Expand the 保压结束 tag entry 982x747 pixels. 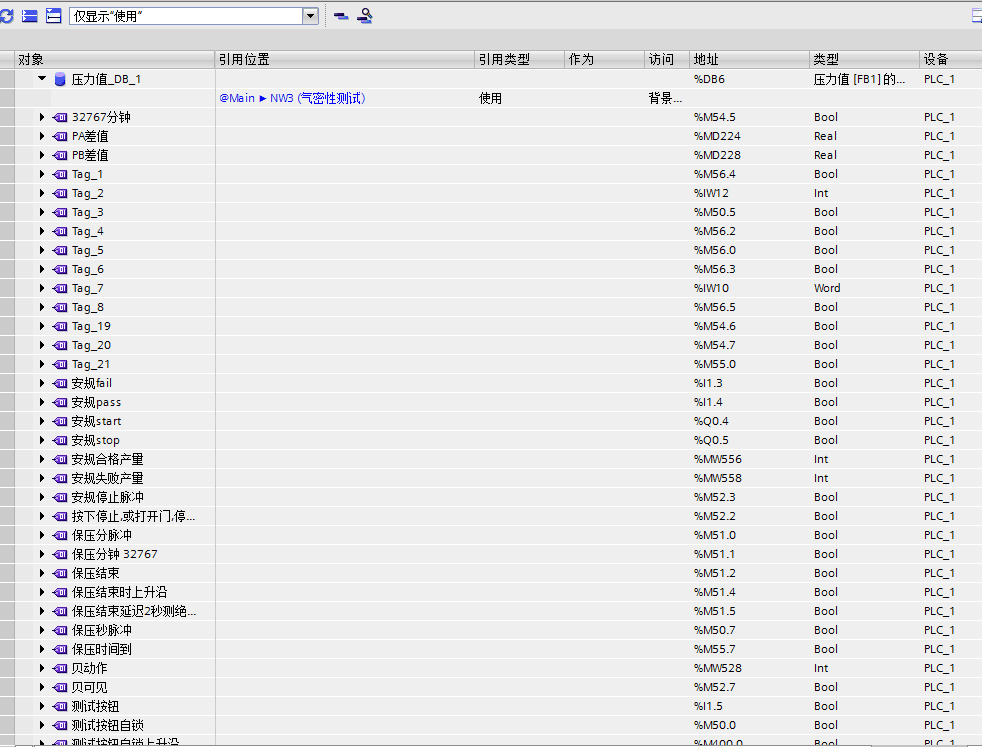pos(42,573)
